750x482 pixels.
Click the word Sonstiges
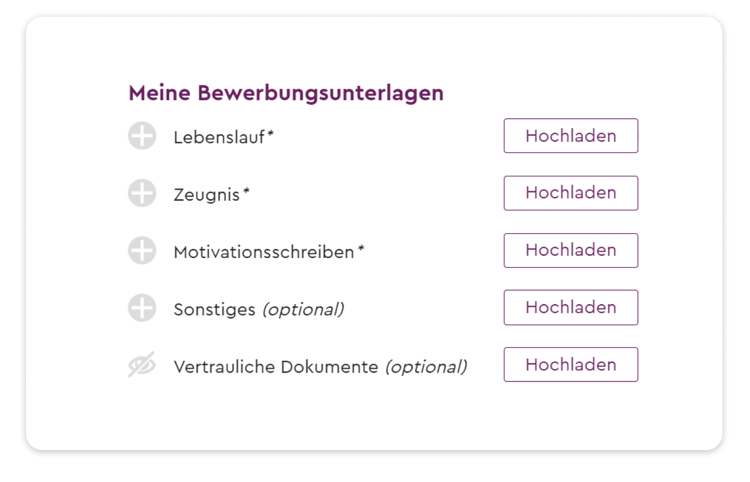click(214, 310)
